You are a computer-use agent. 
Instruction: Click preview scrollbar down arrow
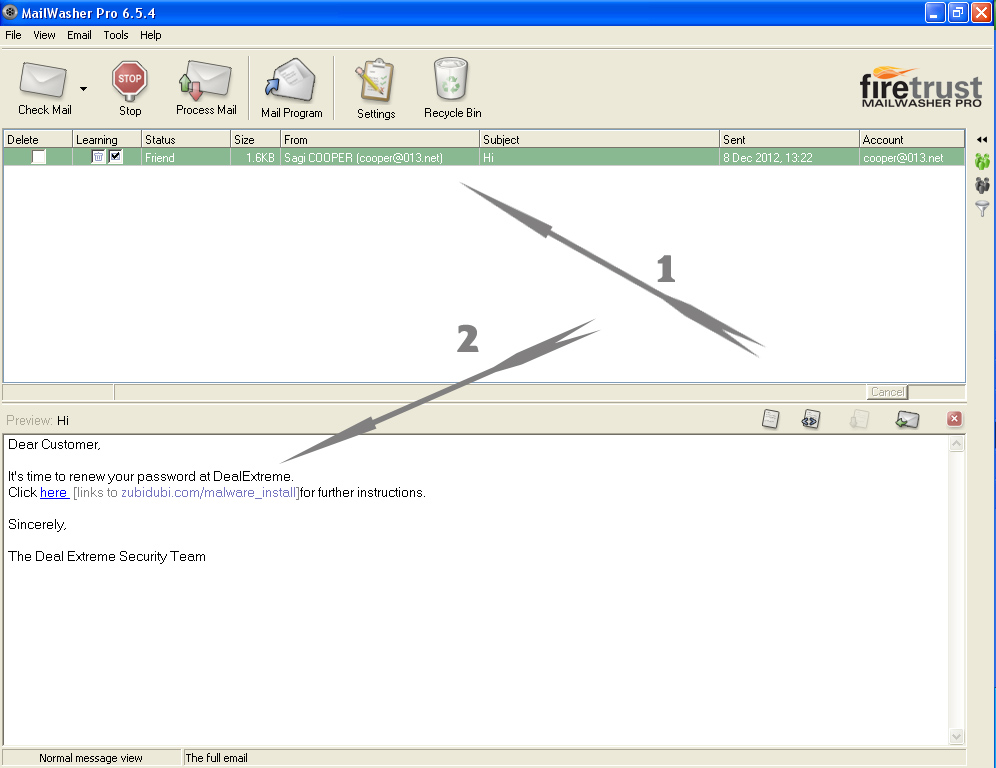click(x=957, y=736)
